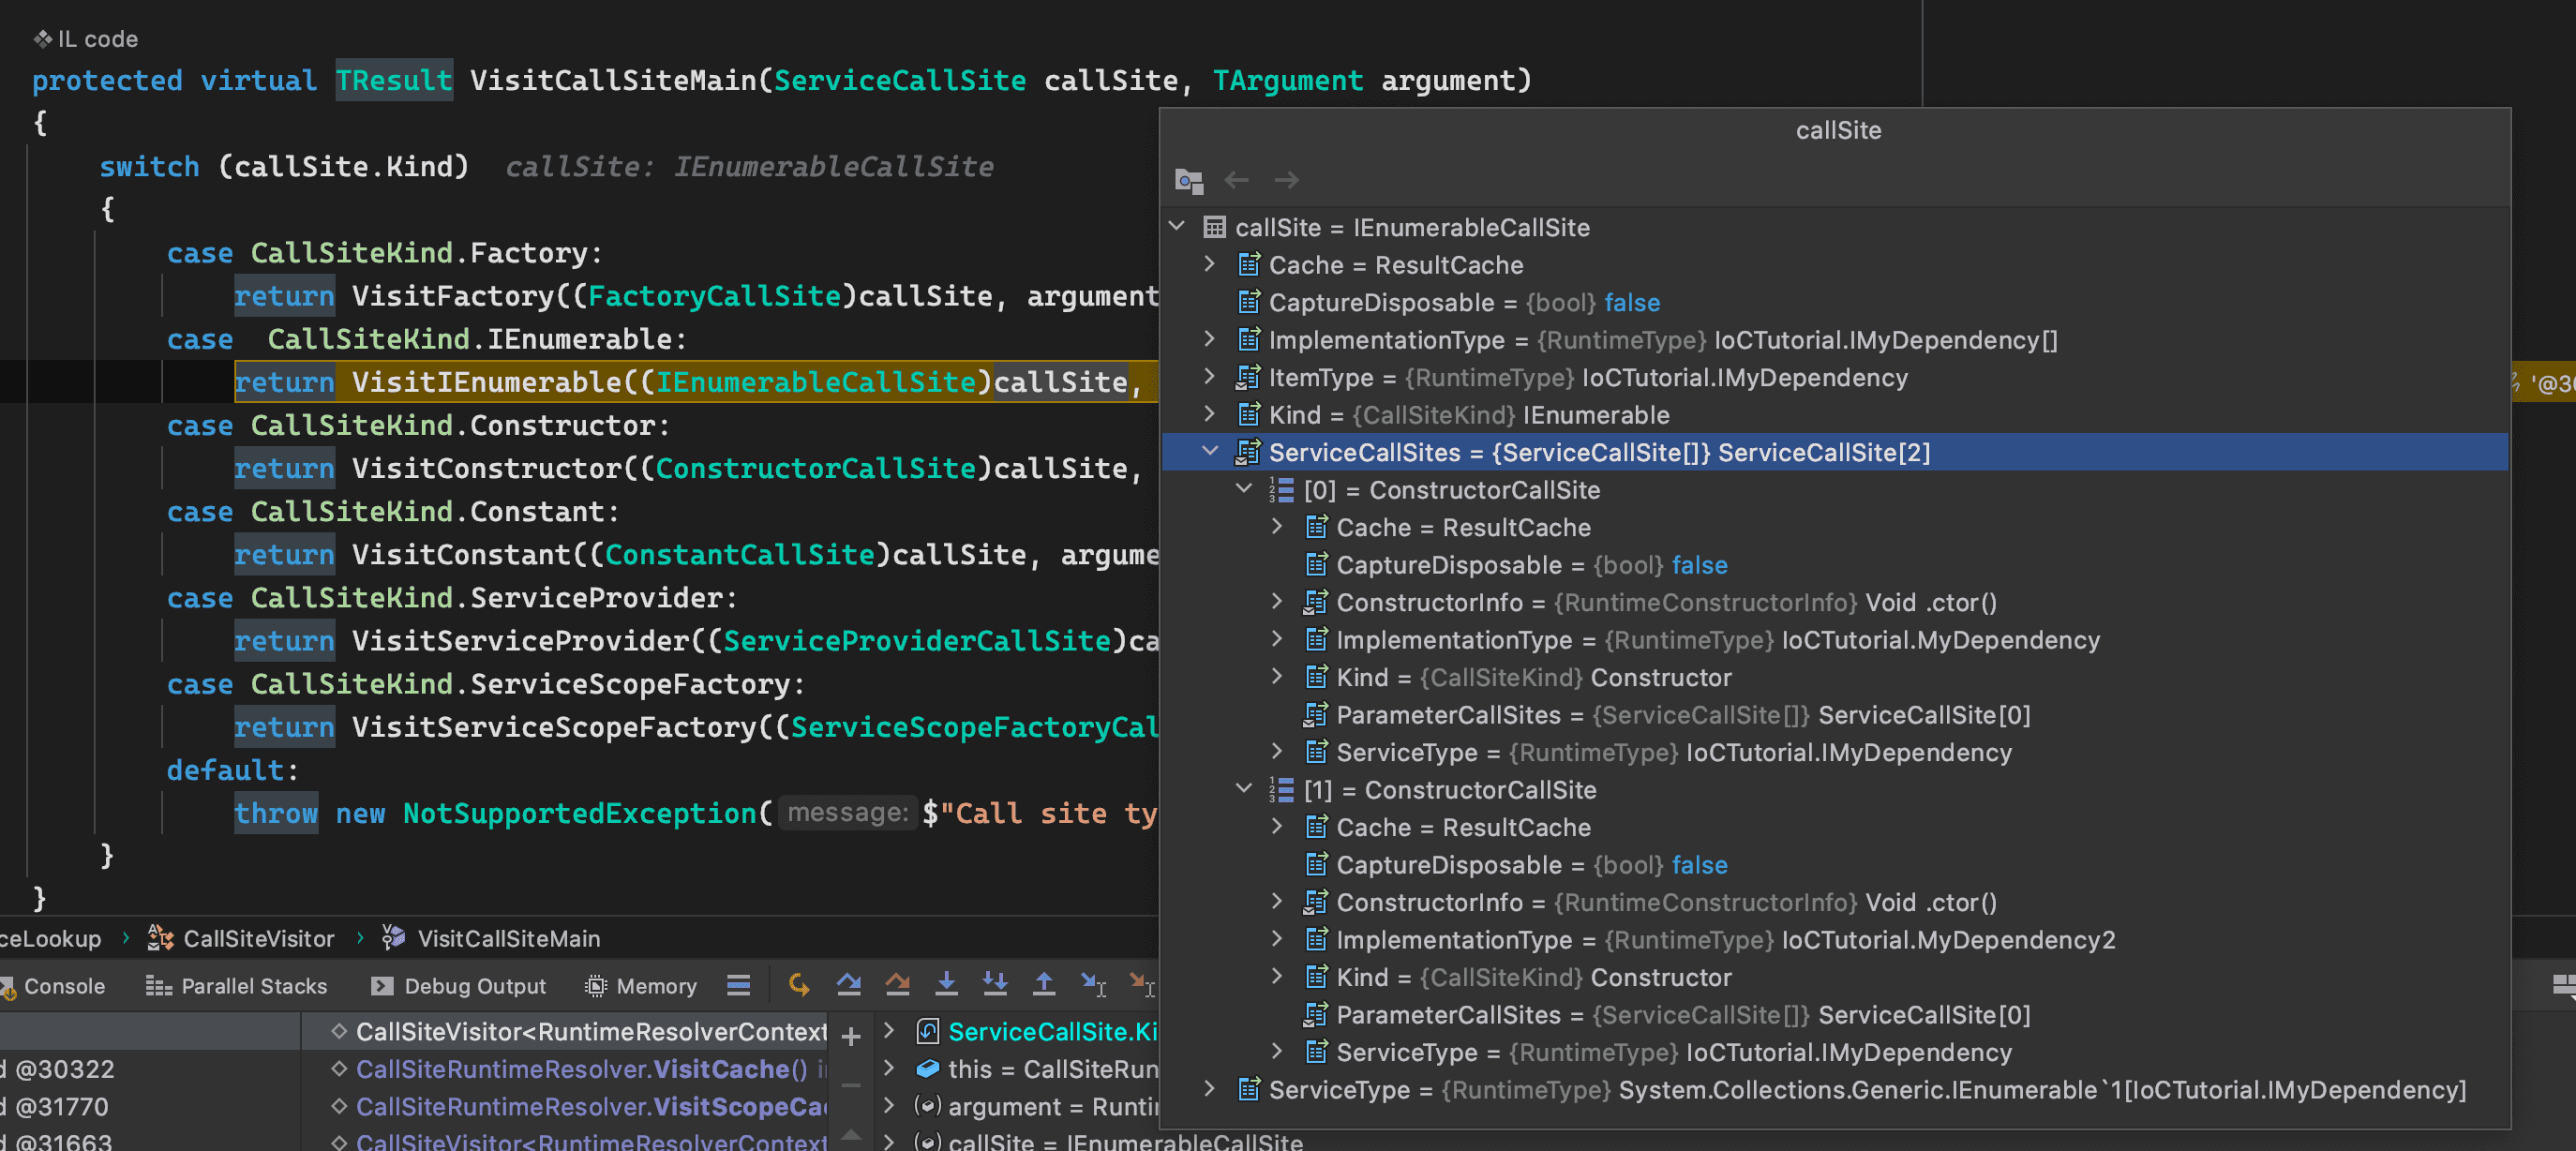Click the Resume Program debugger icon
This screenshot has width=2576, height=1151.
[x=800, y=985]
